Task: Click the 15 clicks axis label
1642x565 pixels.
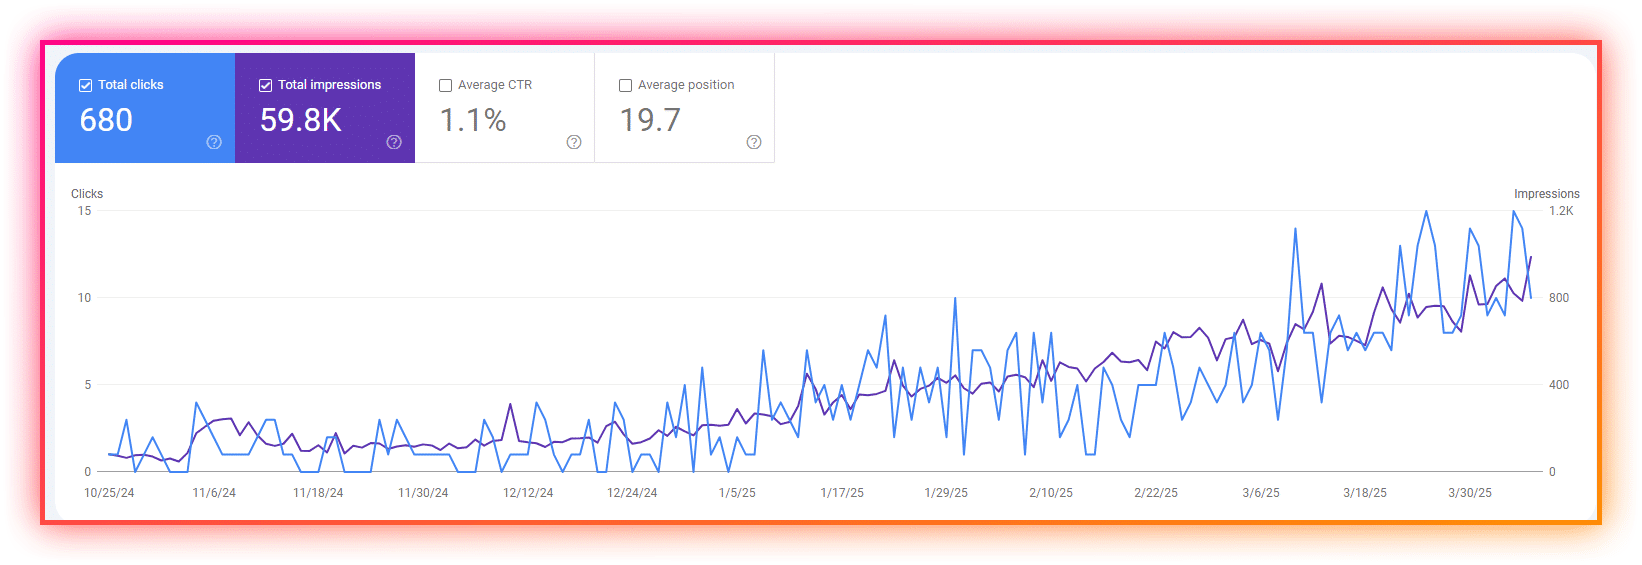Action: 85,211
